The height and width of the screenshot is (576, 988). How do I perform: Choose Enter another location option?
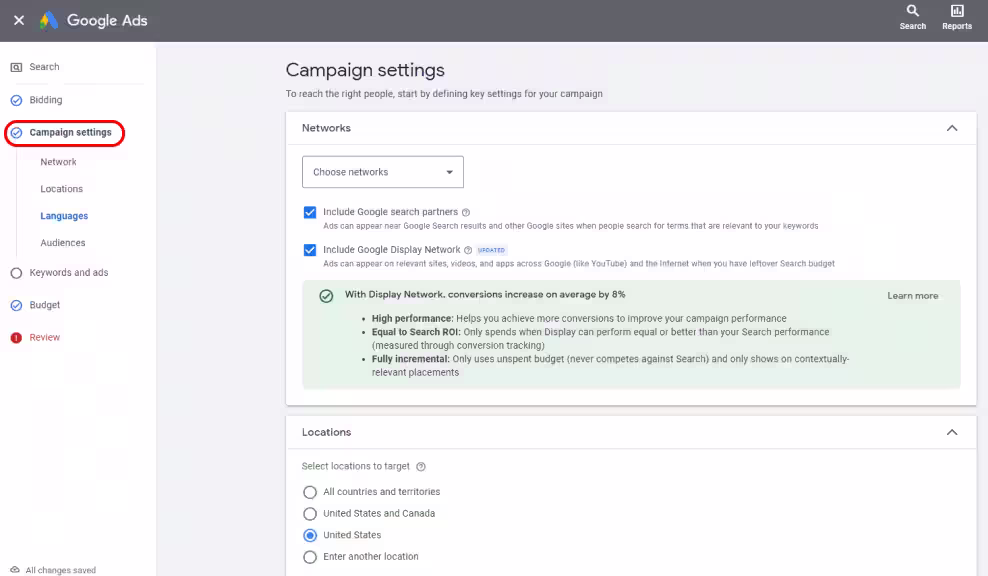coord(309,556)
